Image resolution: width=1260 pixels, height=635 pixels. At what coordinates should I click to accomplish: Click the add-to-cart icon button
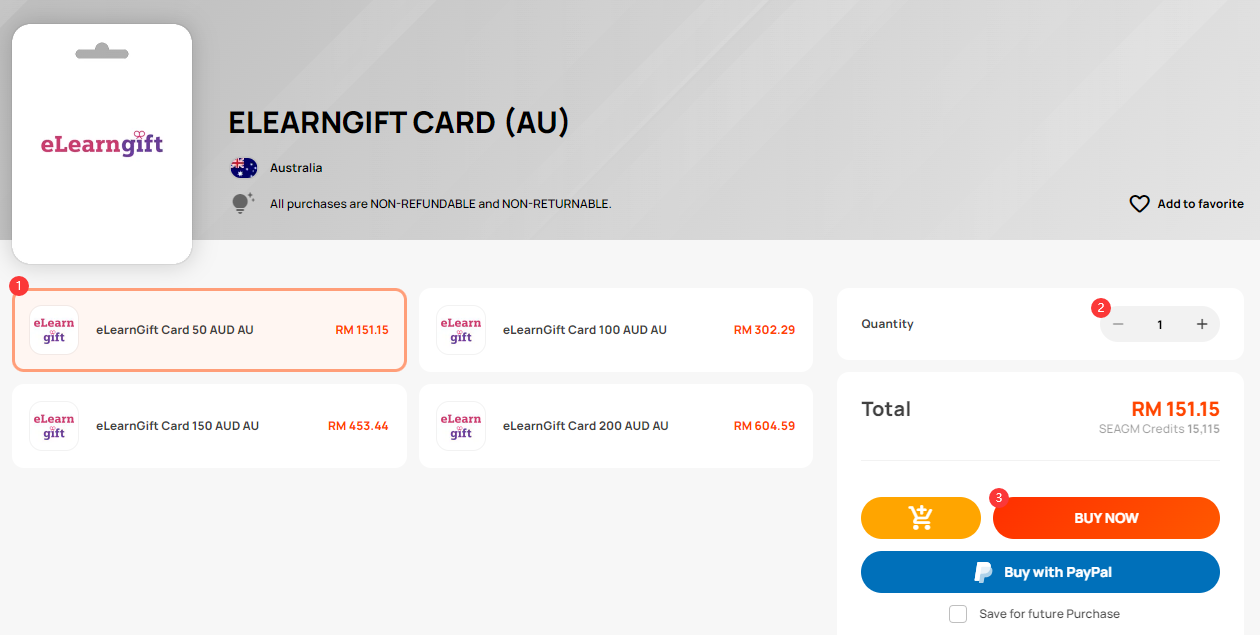[x=920, y=518]
